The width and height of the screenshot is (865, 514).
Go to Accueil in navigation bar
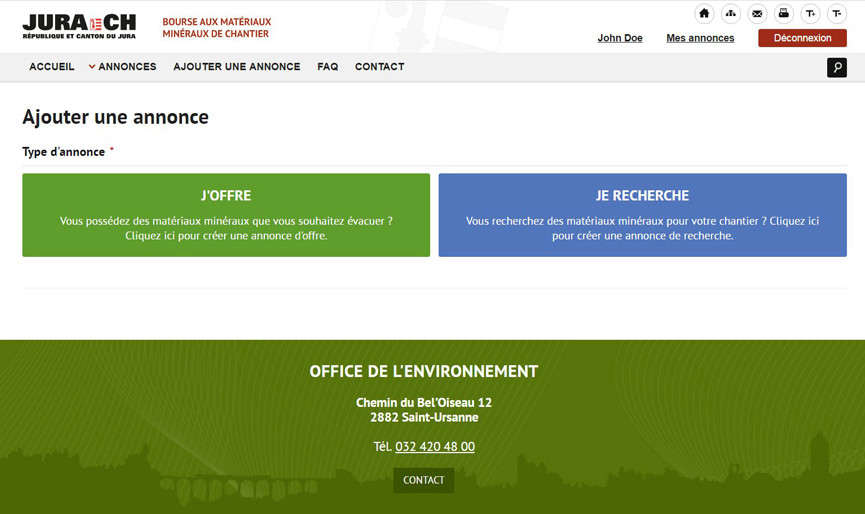[x=51, y=67]
